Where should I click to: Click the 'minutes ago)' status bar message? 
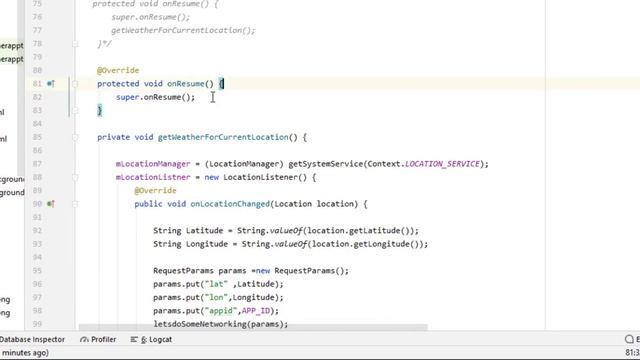(25, 352)
